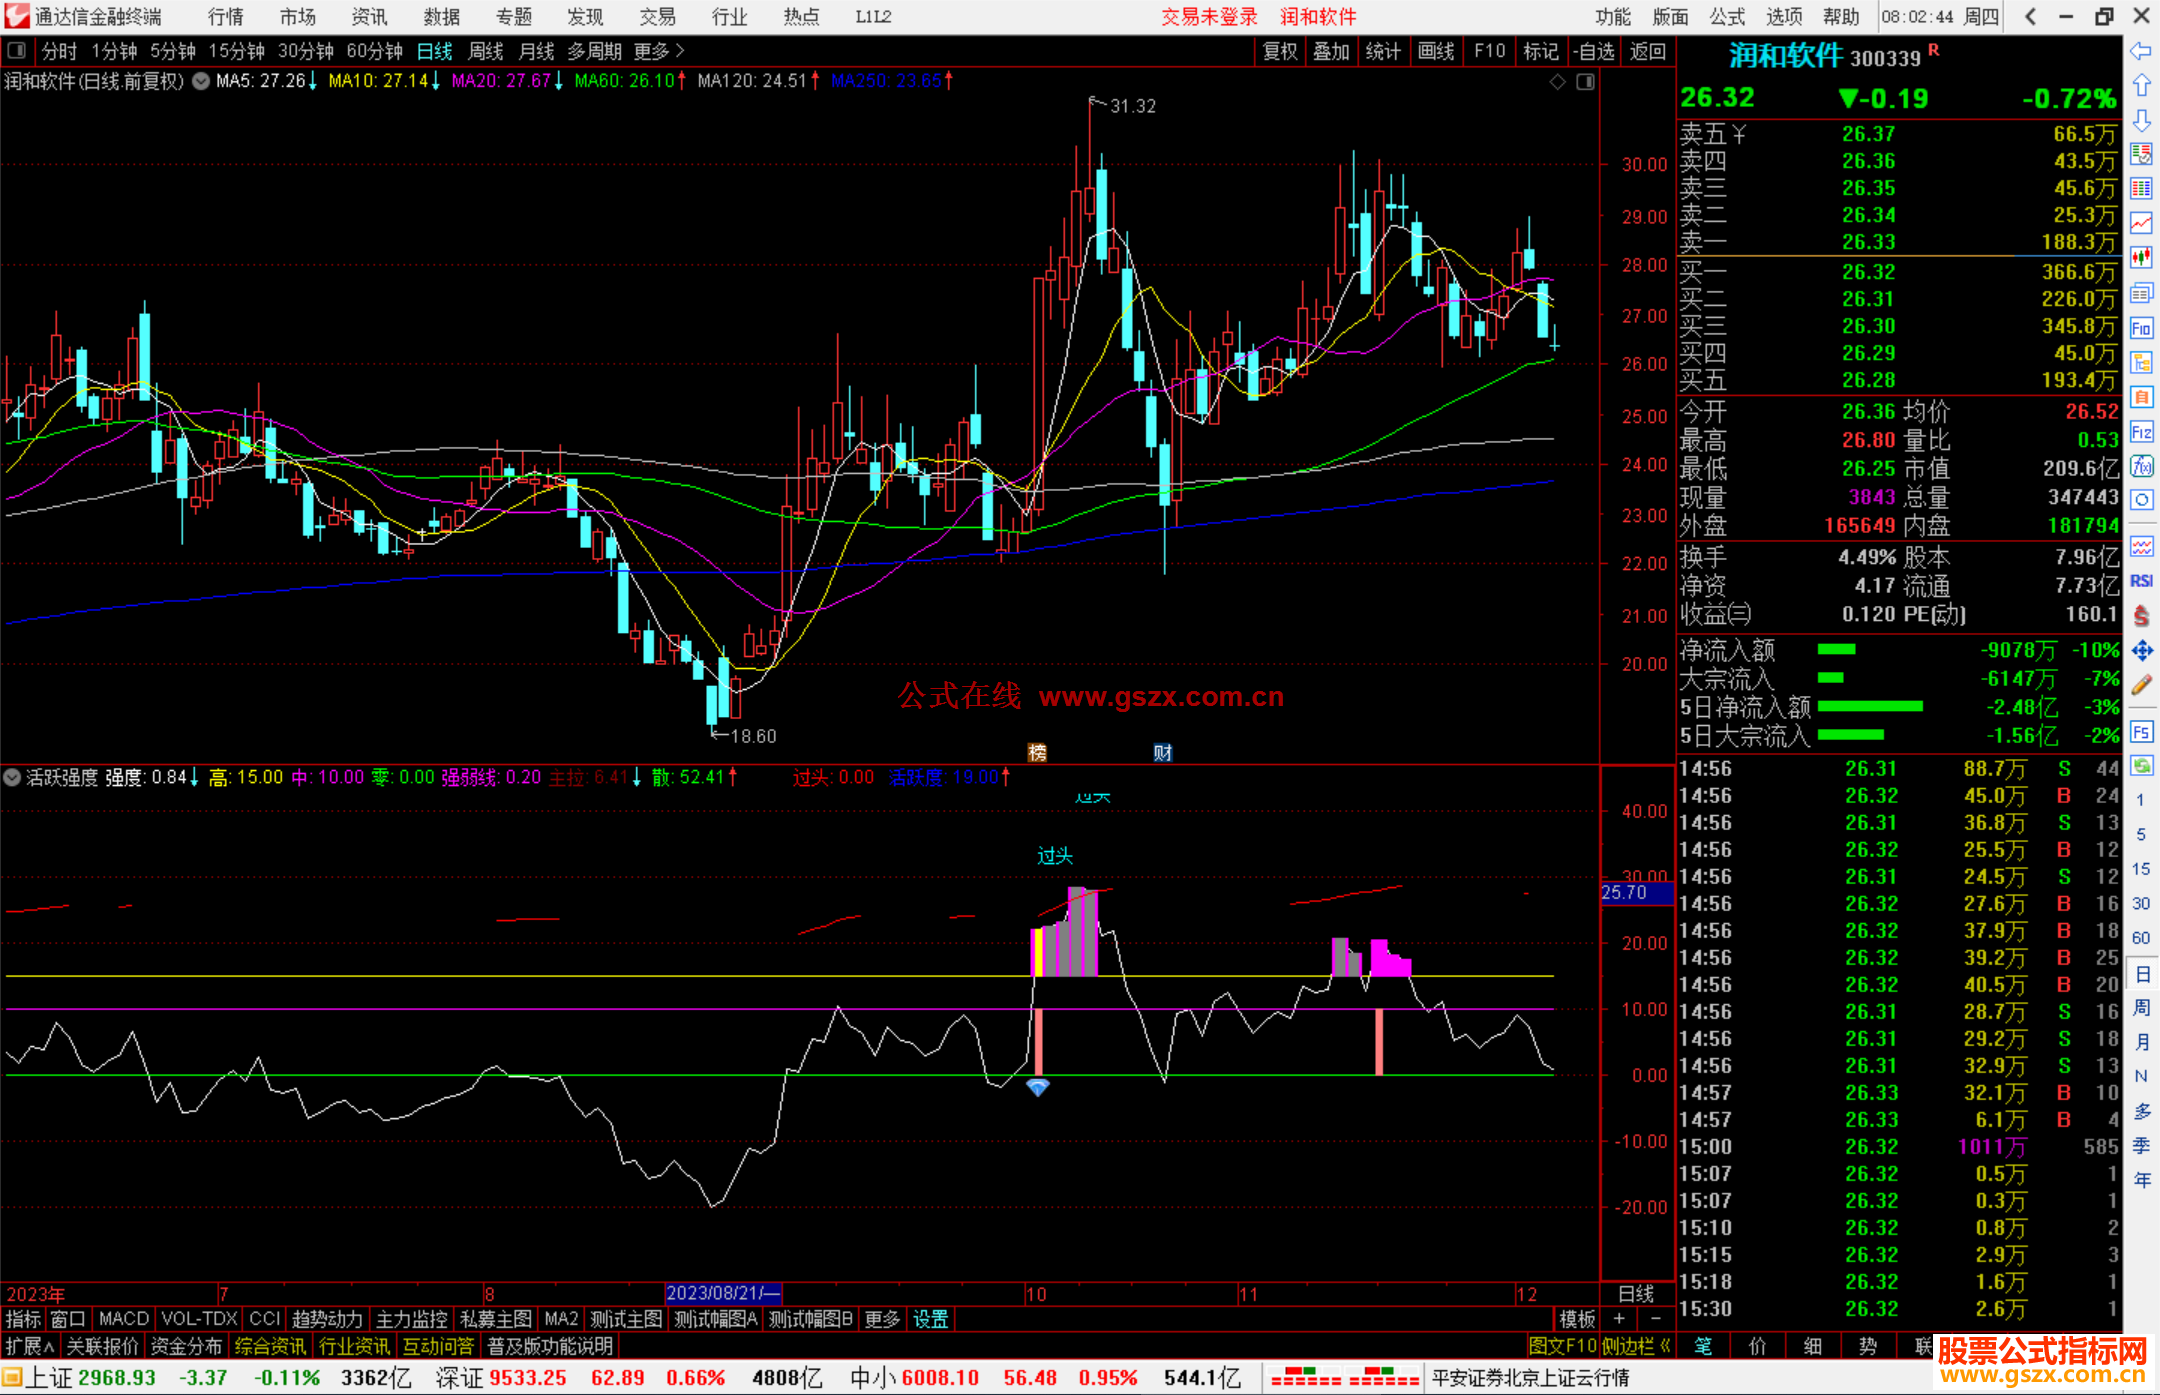This screenshot has width=2160, height=1395.
Task: Expand the 扩展 panel at bottom
Action: [x=30, y=1346]
